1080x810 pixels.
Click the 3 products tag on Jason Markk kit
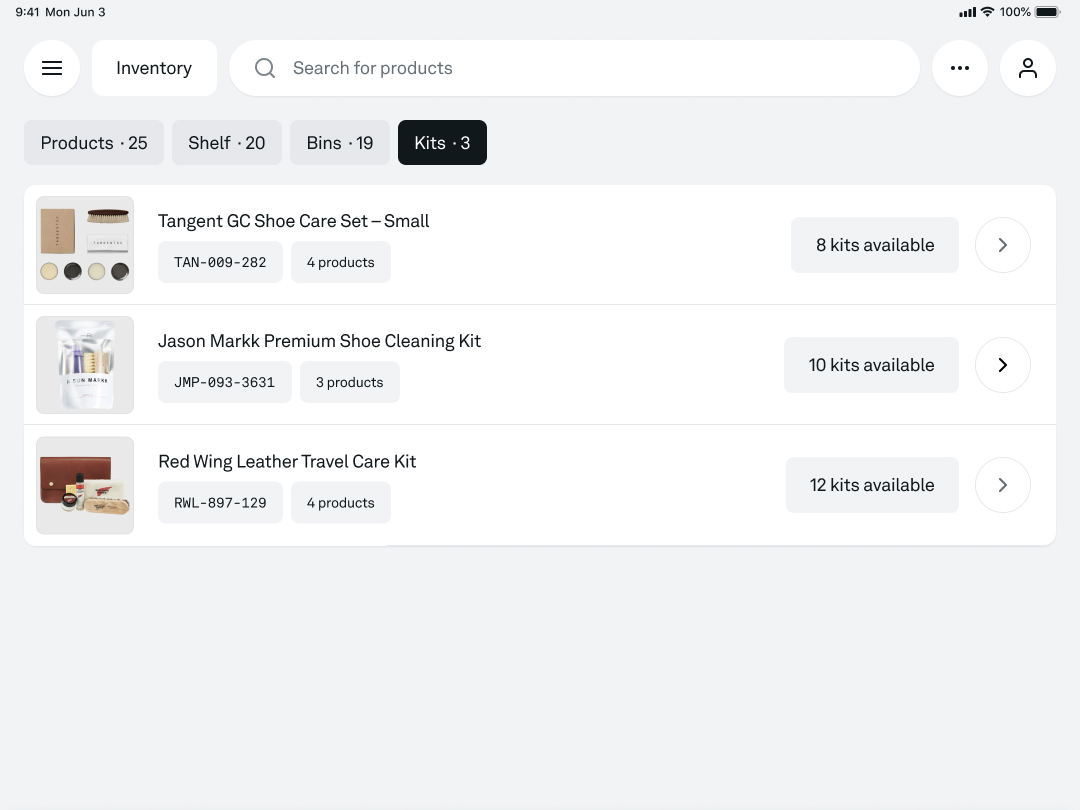pos(350,382)
